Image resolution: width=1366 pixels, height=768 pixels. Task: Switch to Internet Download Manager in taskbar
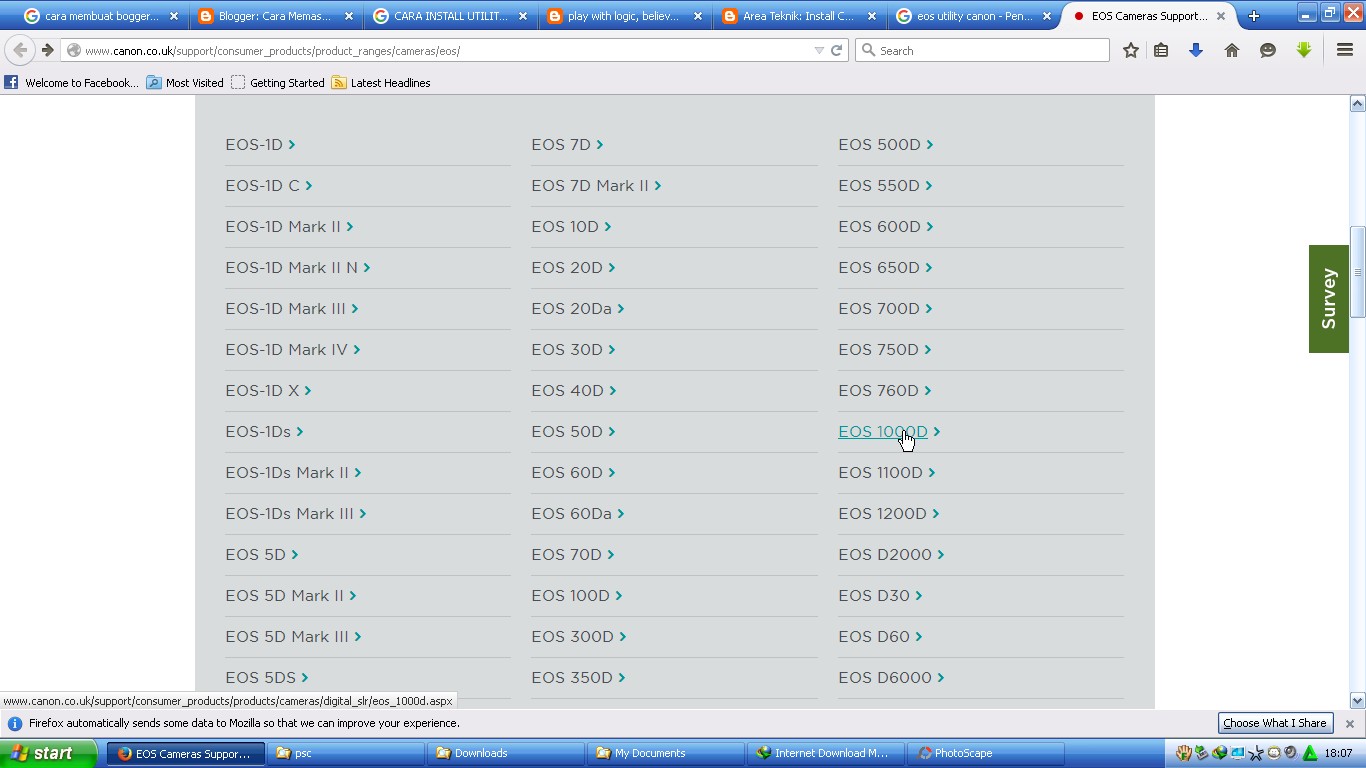[826, 753]
